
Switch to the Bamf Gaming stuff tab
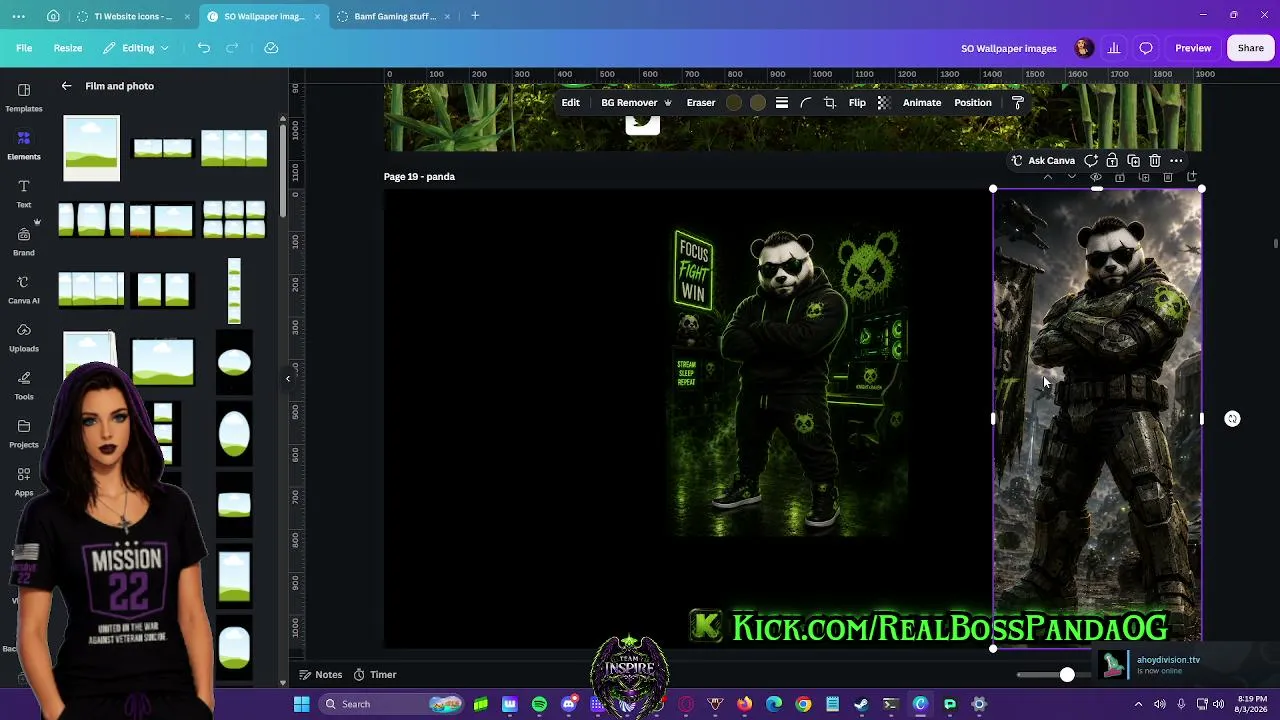(x=395, y=16)
